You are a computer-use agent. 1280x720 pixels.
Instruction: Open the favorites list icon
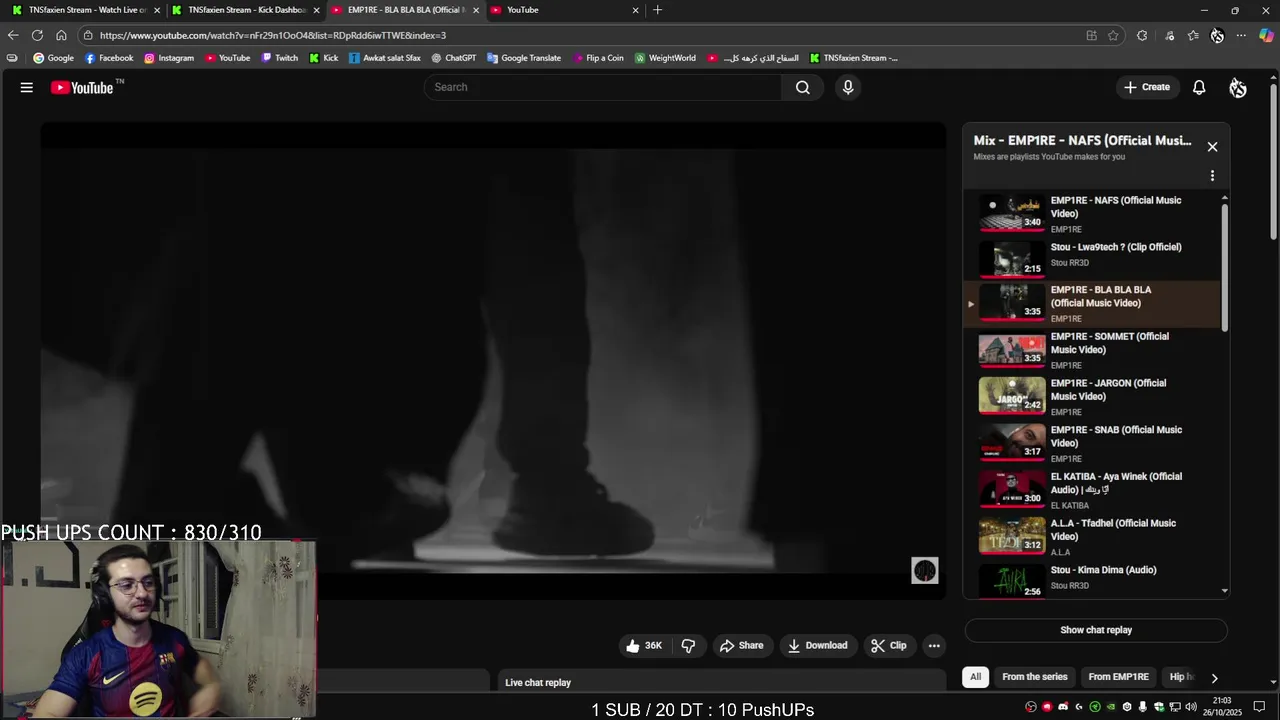tap(1193, 35)
